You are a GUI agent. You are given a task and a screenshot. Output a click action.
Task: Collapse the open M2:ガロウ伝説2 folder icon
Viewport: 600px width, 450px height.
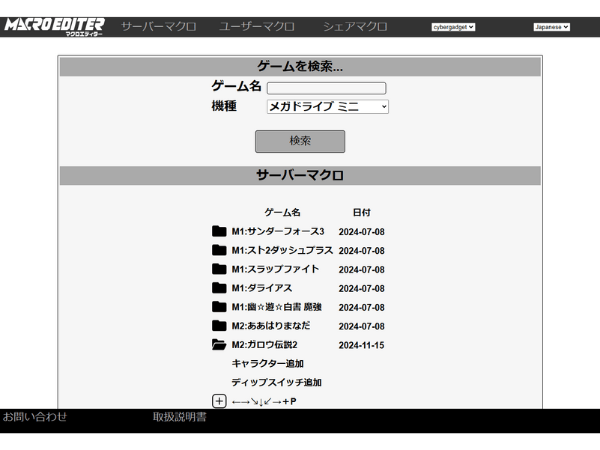click(x=219, y=345)
